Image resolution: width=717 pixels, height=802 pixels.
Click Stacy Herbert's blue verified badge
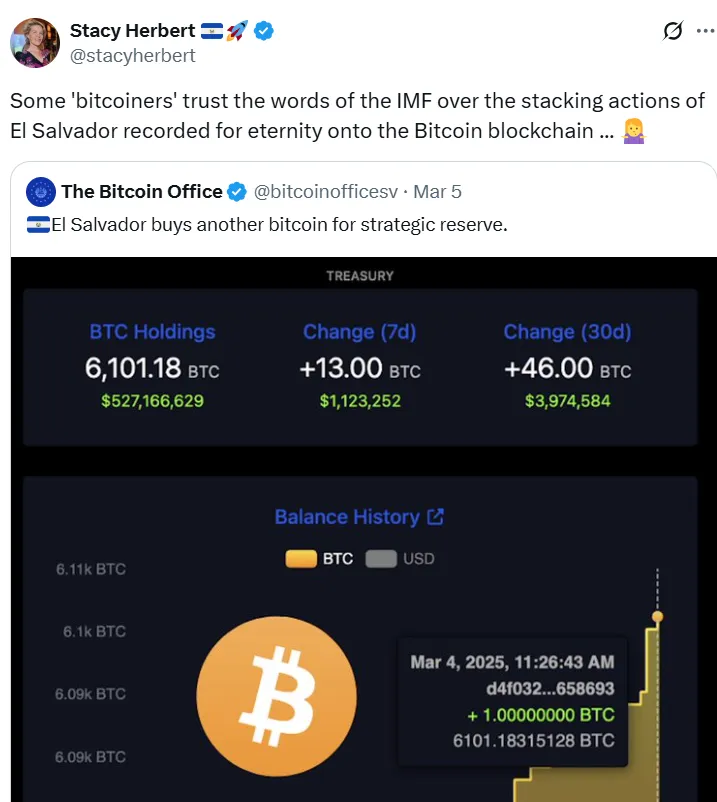coord(264,31)
